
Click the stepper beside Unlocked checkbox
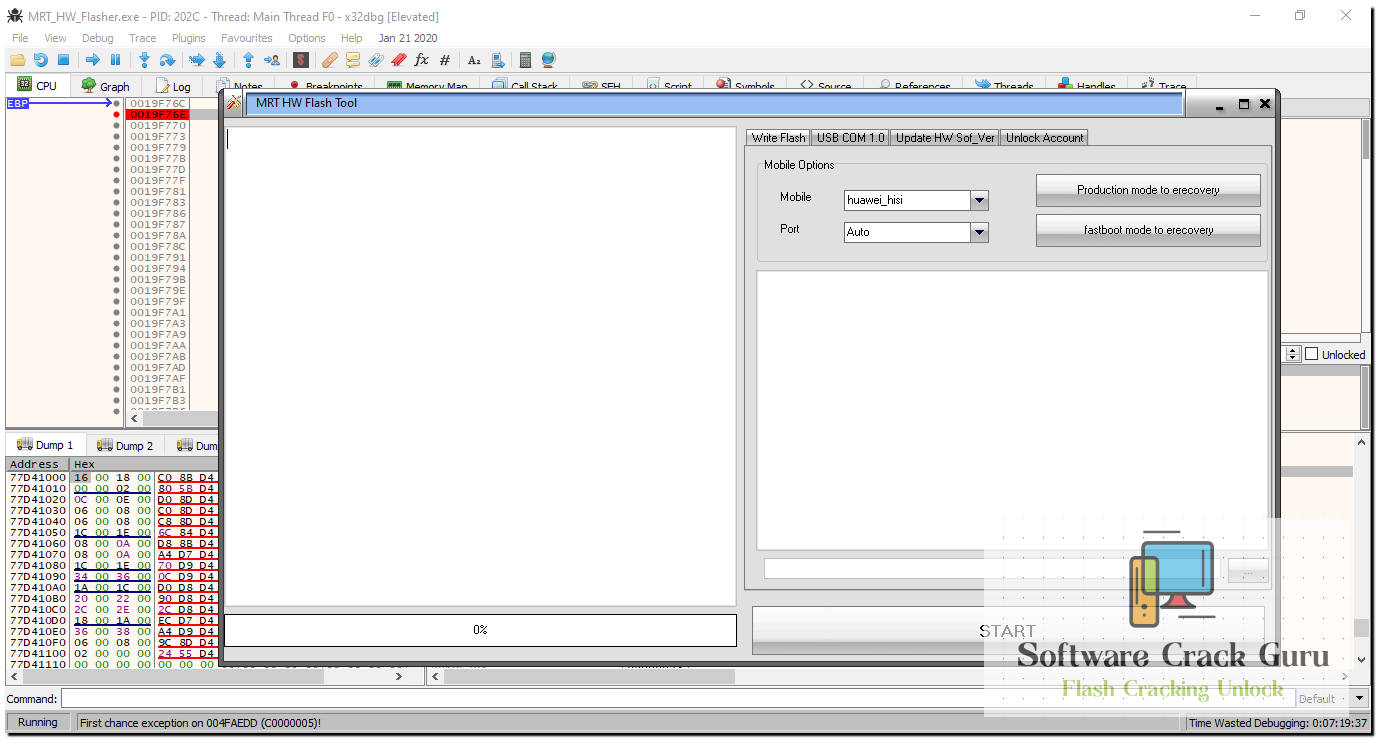pyautogui.click(x=1291, y=354)
